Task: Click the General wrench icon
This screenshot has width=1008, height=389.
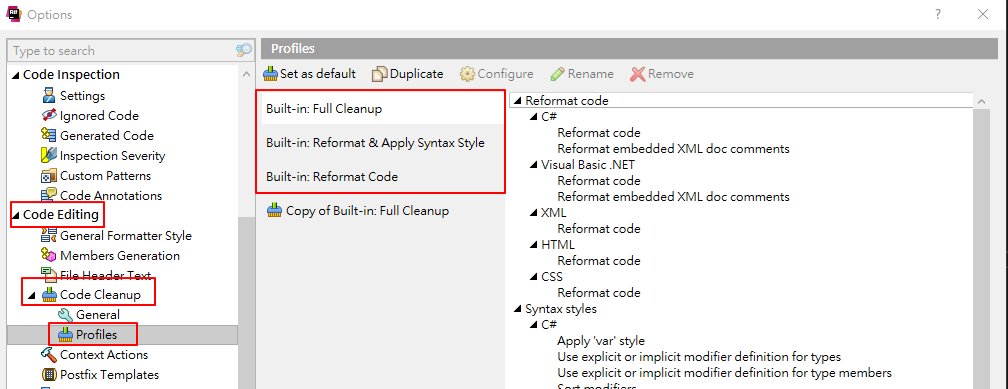Action: tap(65, 314)
